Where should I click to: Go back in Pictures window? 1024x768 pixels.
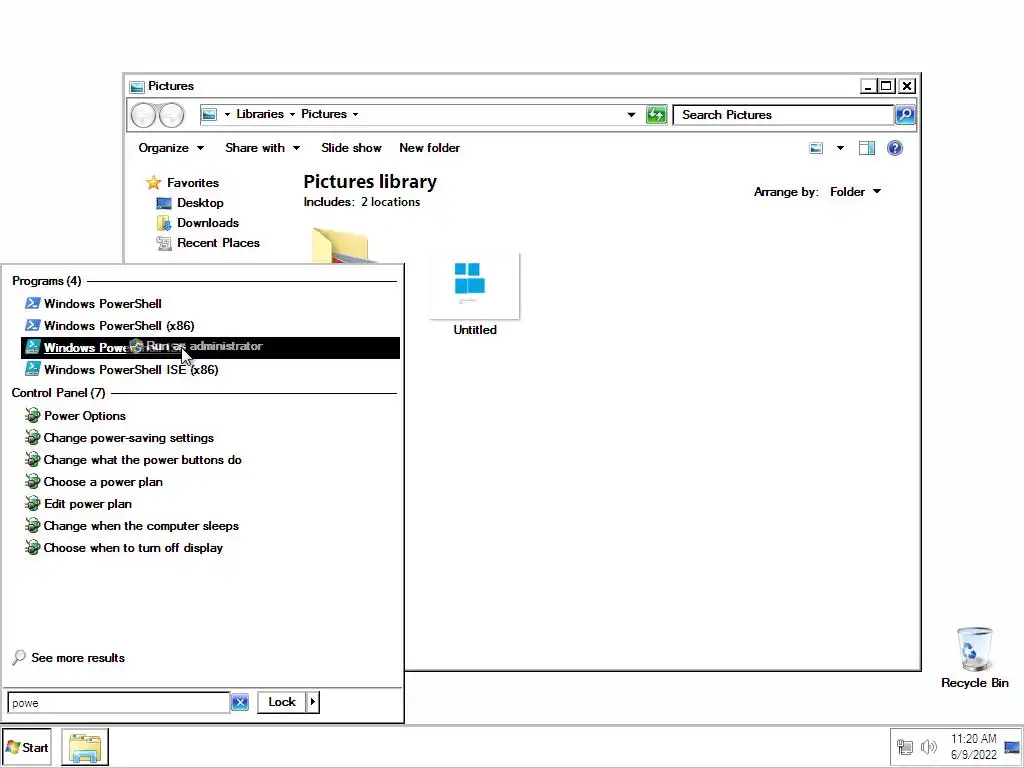pyautogui.click(x=143, y=115)
